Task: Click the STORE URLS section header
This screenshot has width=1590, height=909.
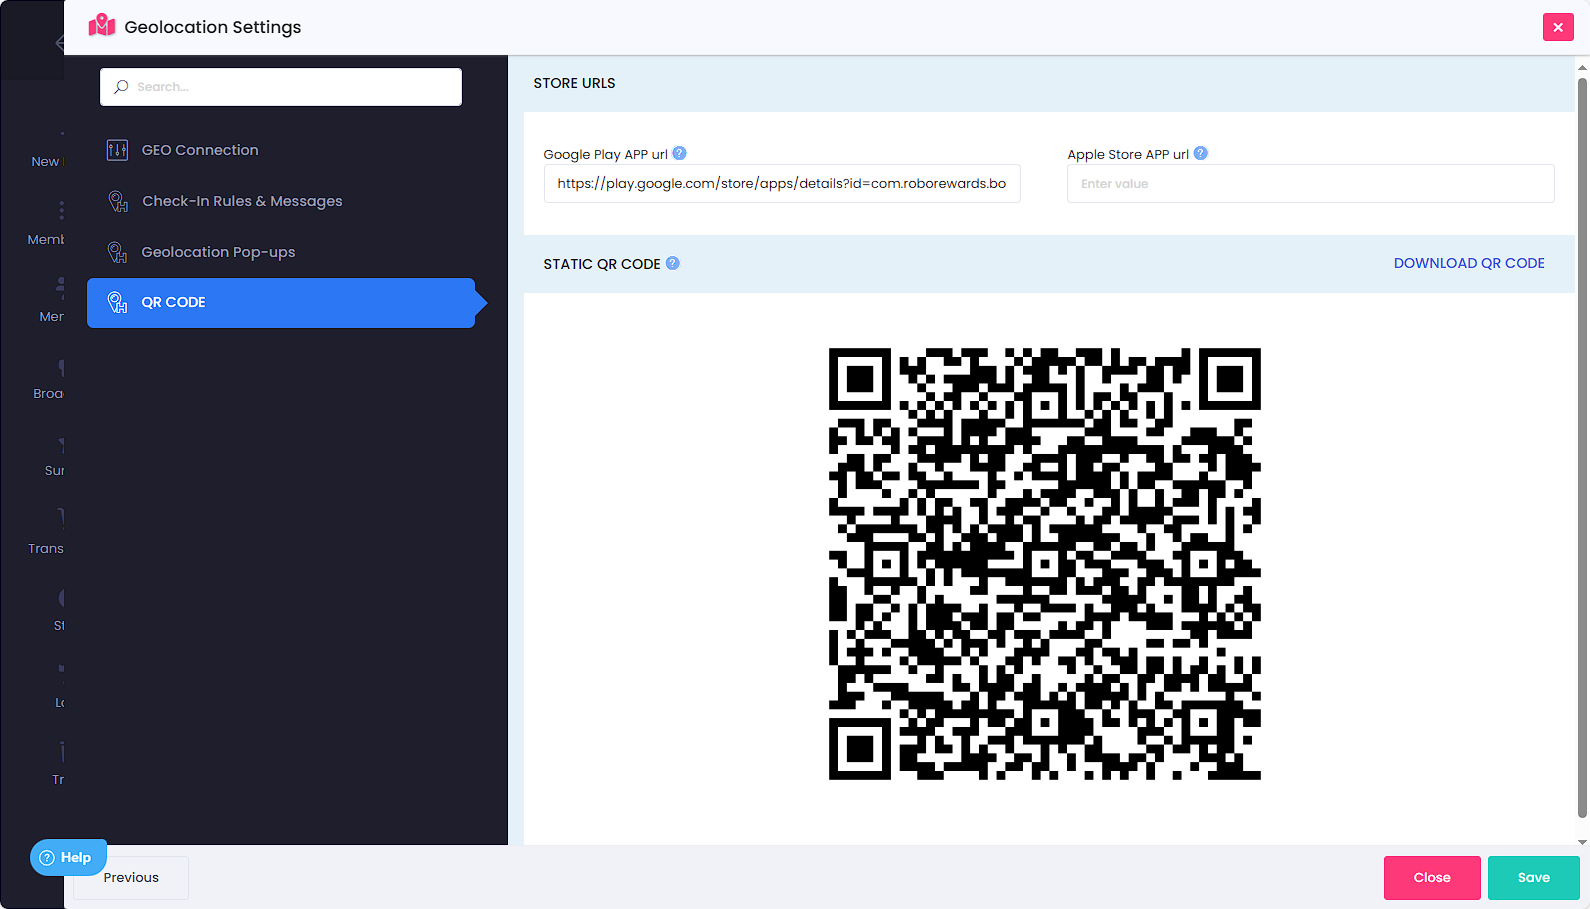Action: pos(574,83)
